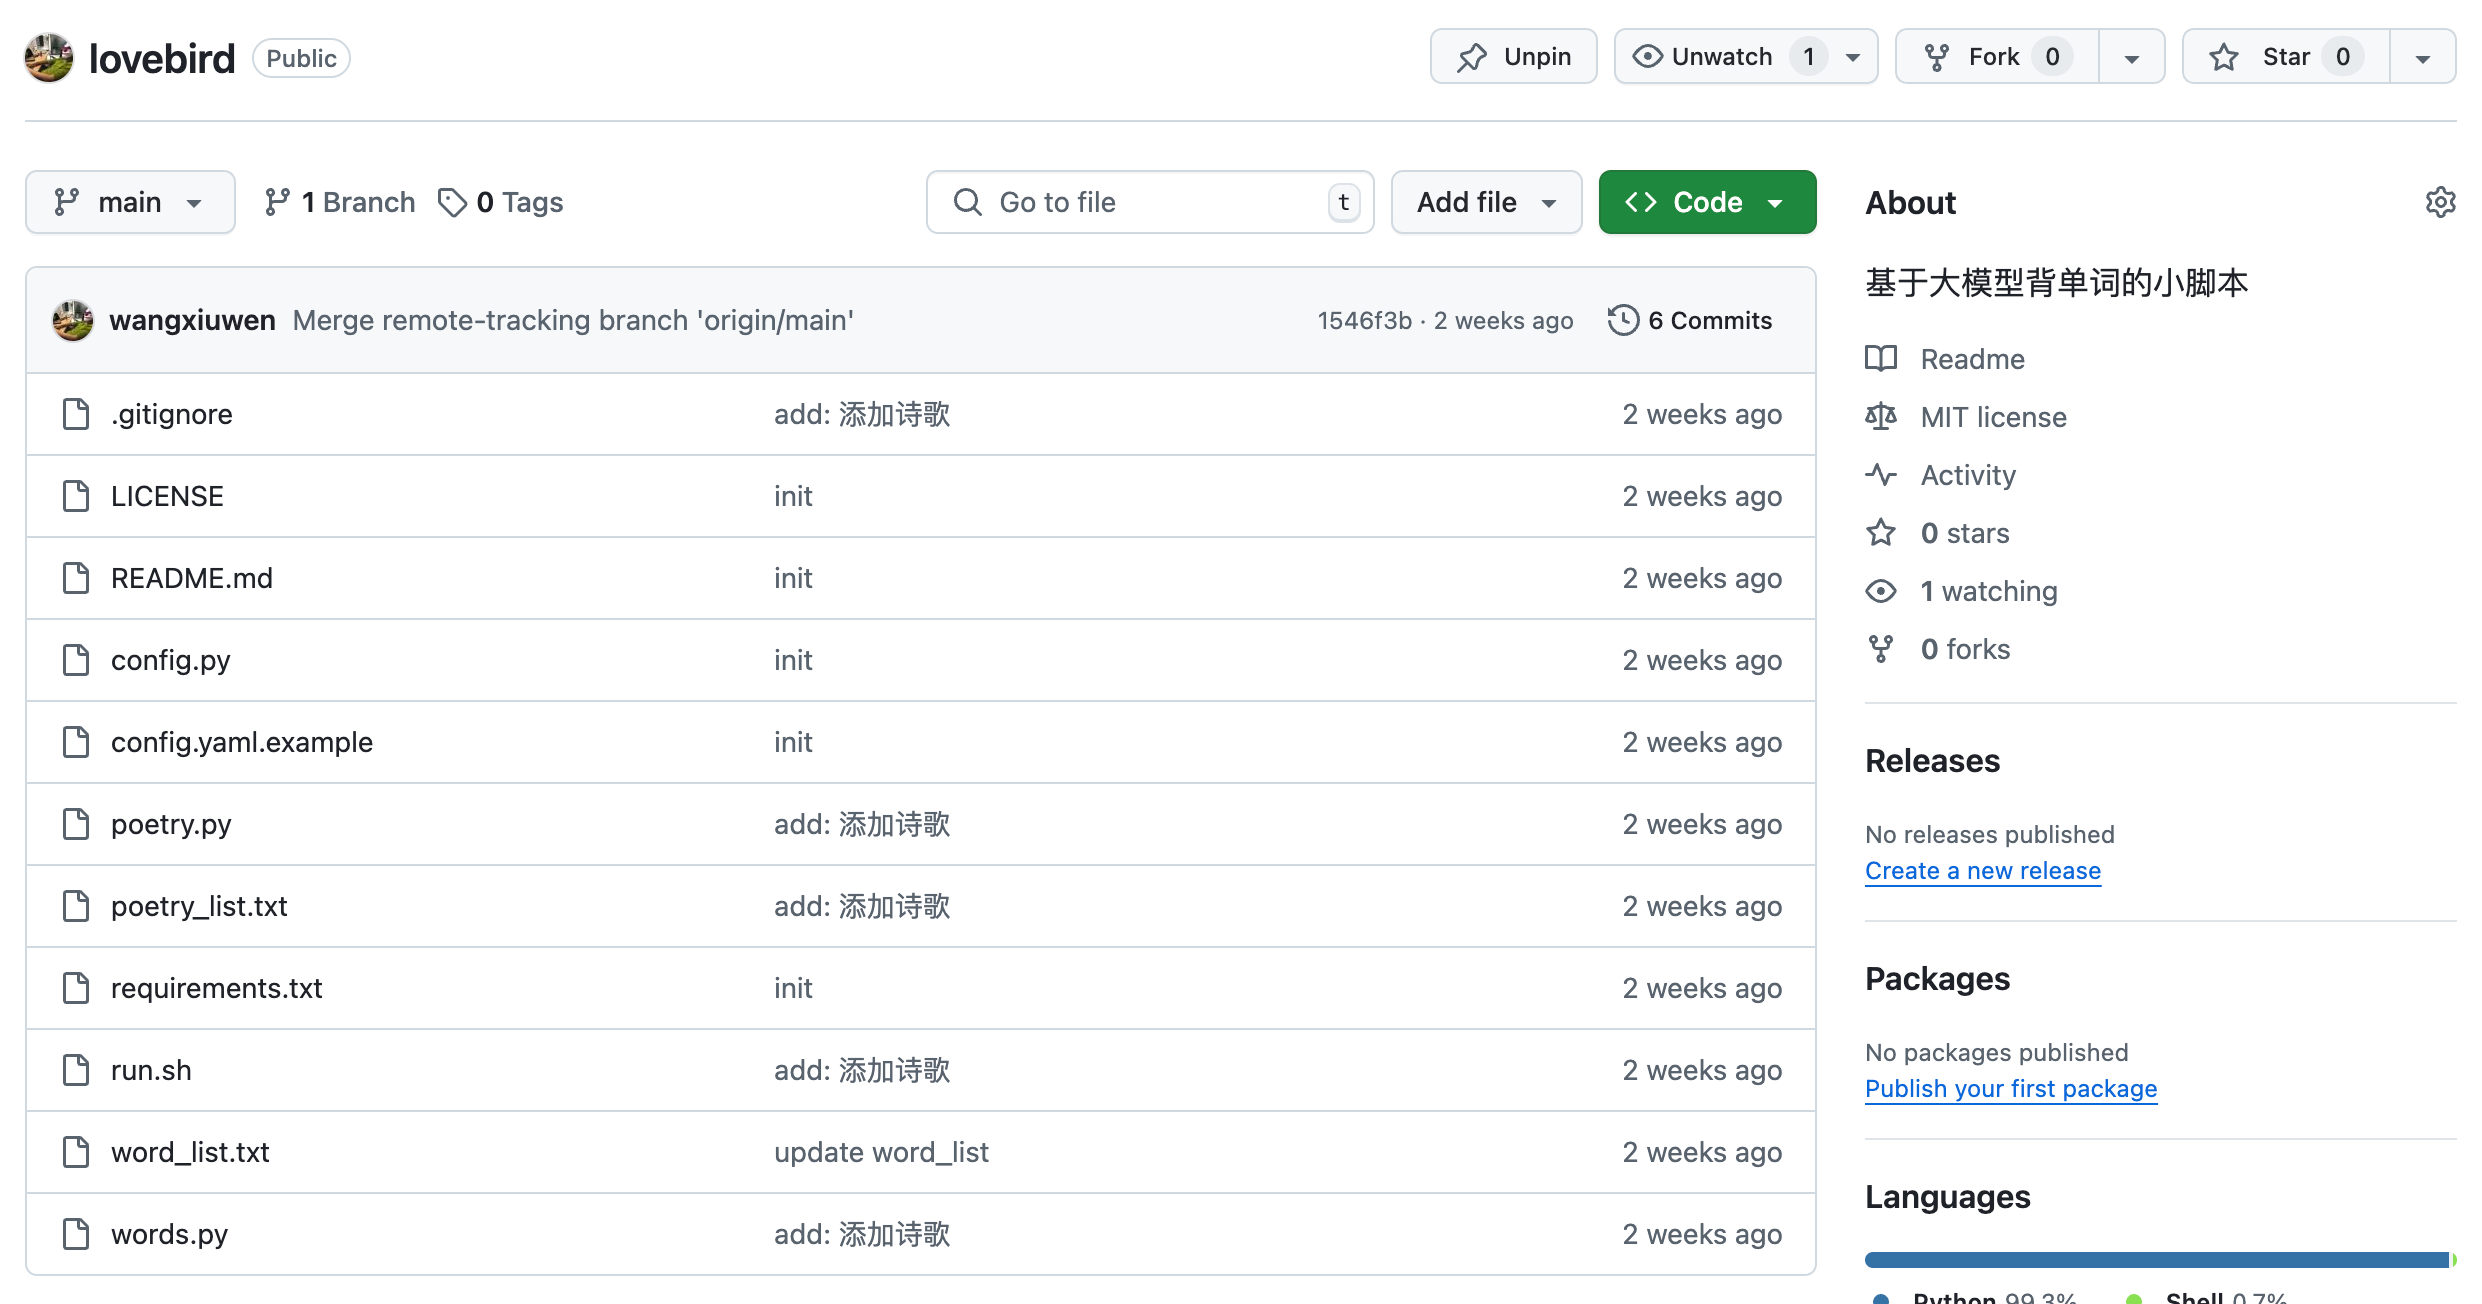Click Create a new release link
Image resolution: width=2482 pixels, height=1304 pixels.
click(1982, 871)
